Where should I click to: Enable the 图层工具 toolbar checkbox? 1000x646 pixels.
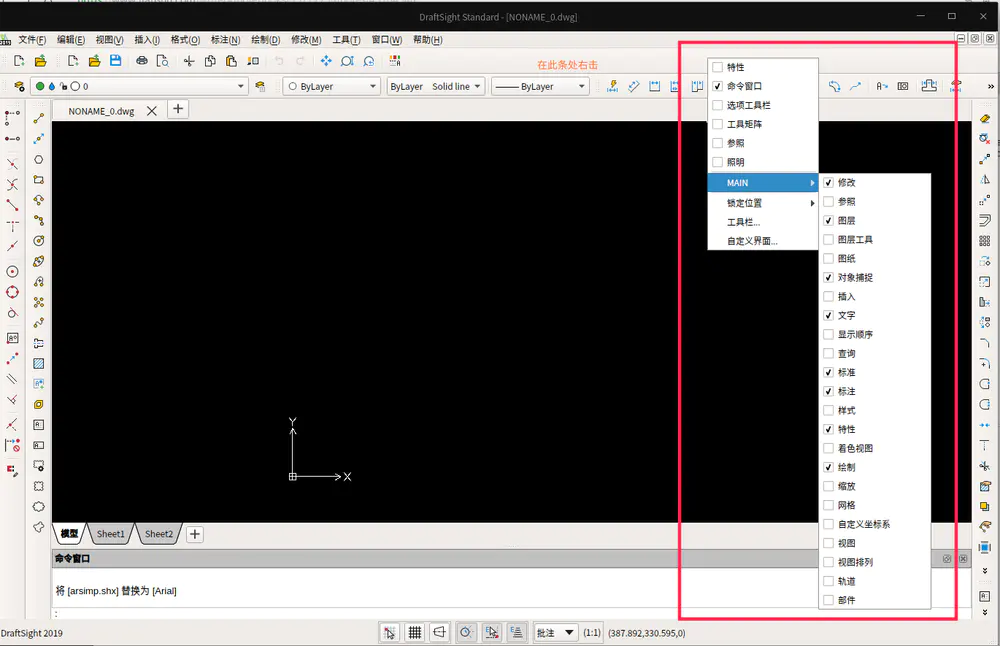pos(828,240)
